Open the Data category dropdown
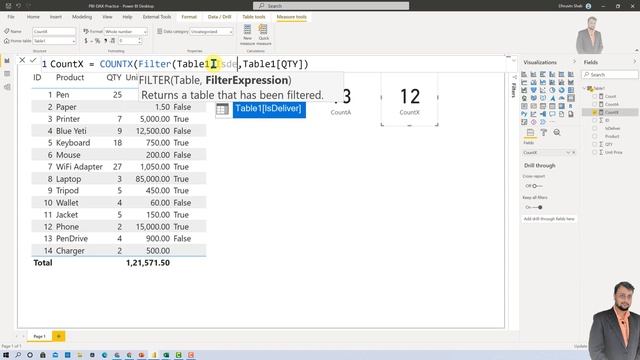Viewport: 640px width, 360px height. point(230,31)
